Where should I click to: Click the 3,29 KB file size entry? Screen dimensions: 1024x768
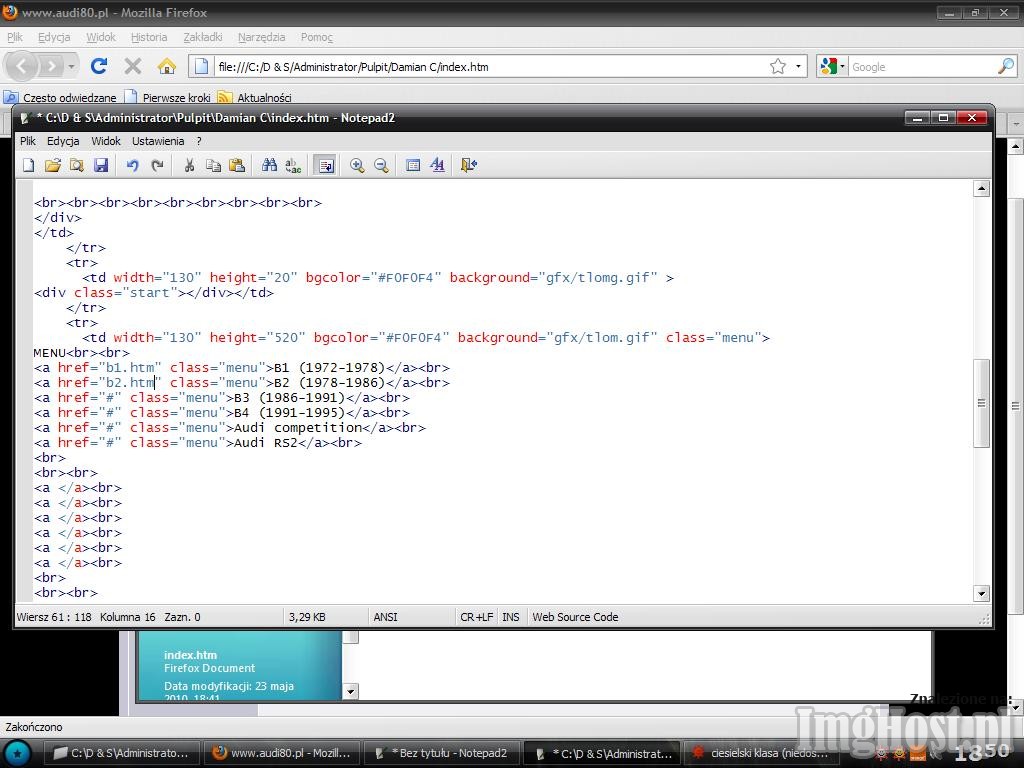coord(307,617)
